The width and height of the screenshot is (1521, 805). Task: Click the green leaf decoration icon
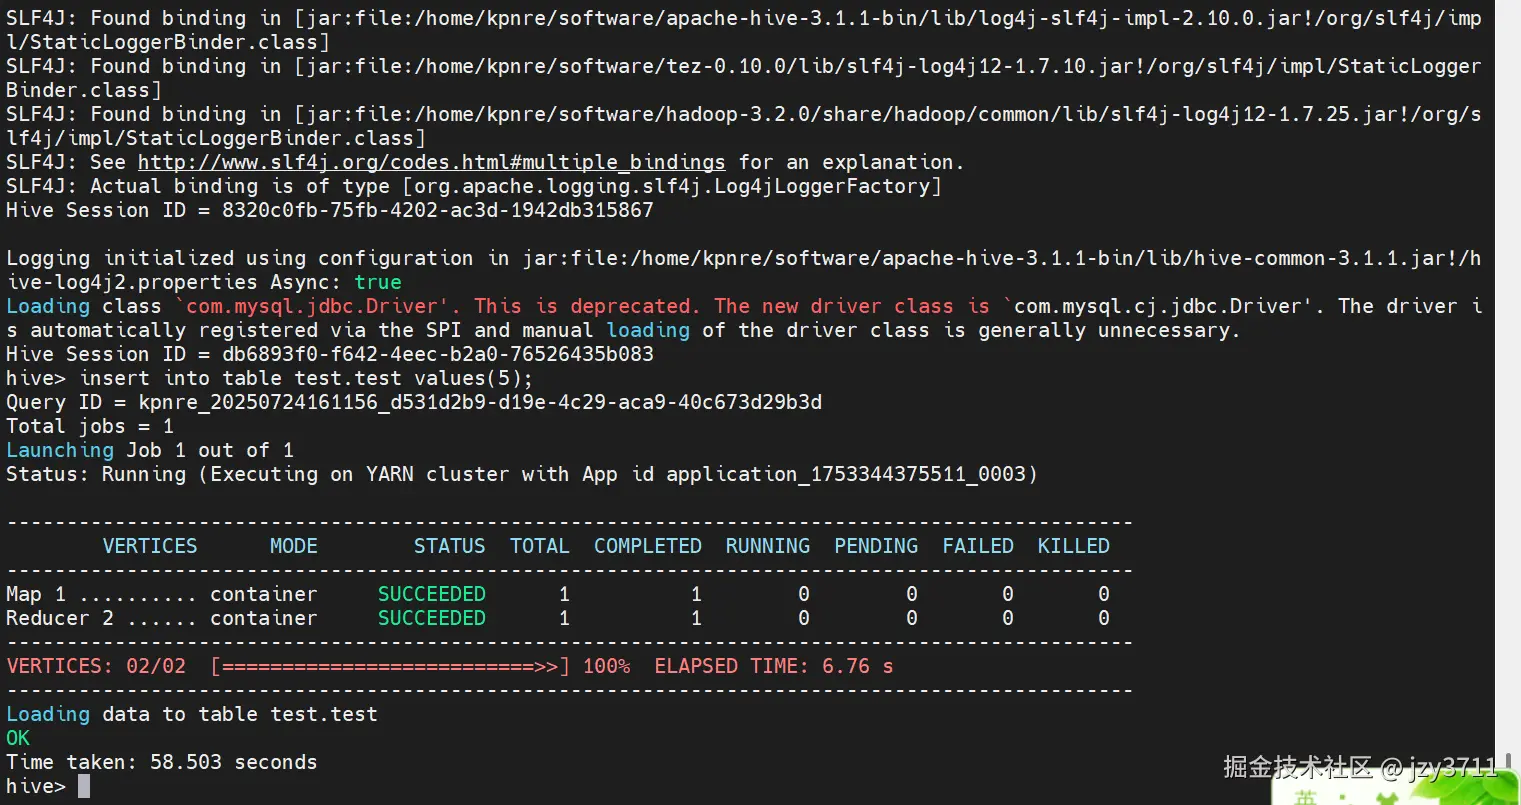(1468, 786)
